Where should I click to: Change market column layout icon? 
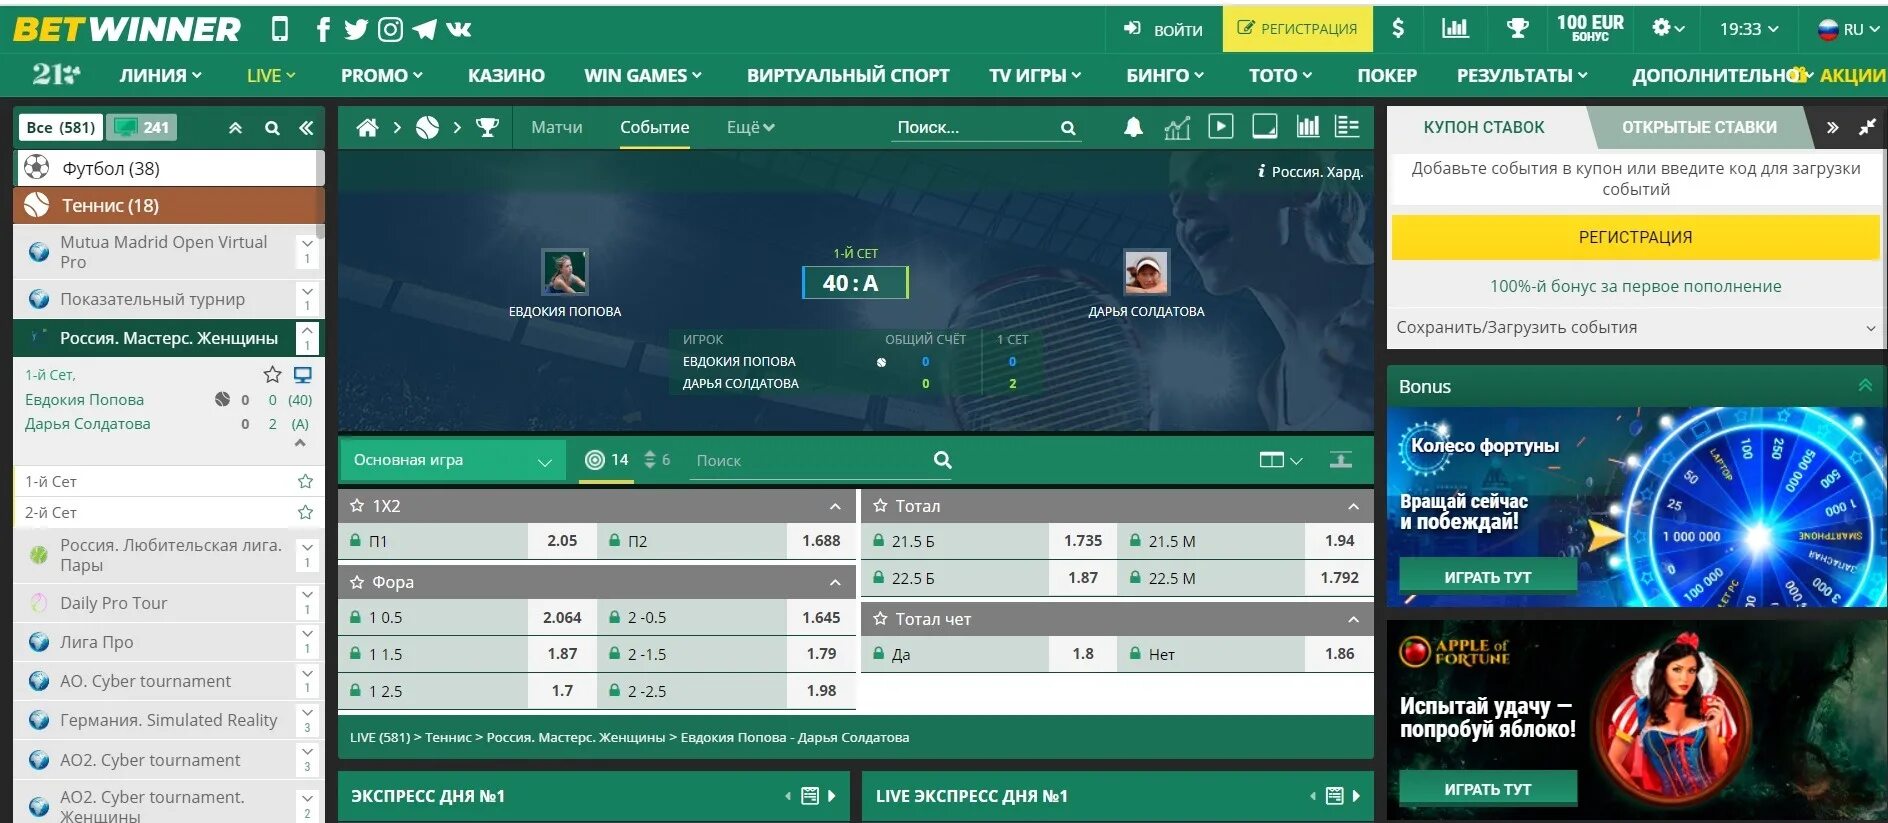pos(1280,460)
